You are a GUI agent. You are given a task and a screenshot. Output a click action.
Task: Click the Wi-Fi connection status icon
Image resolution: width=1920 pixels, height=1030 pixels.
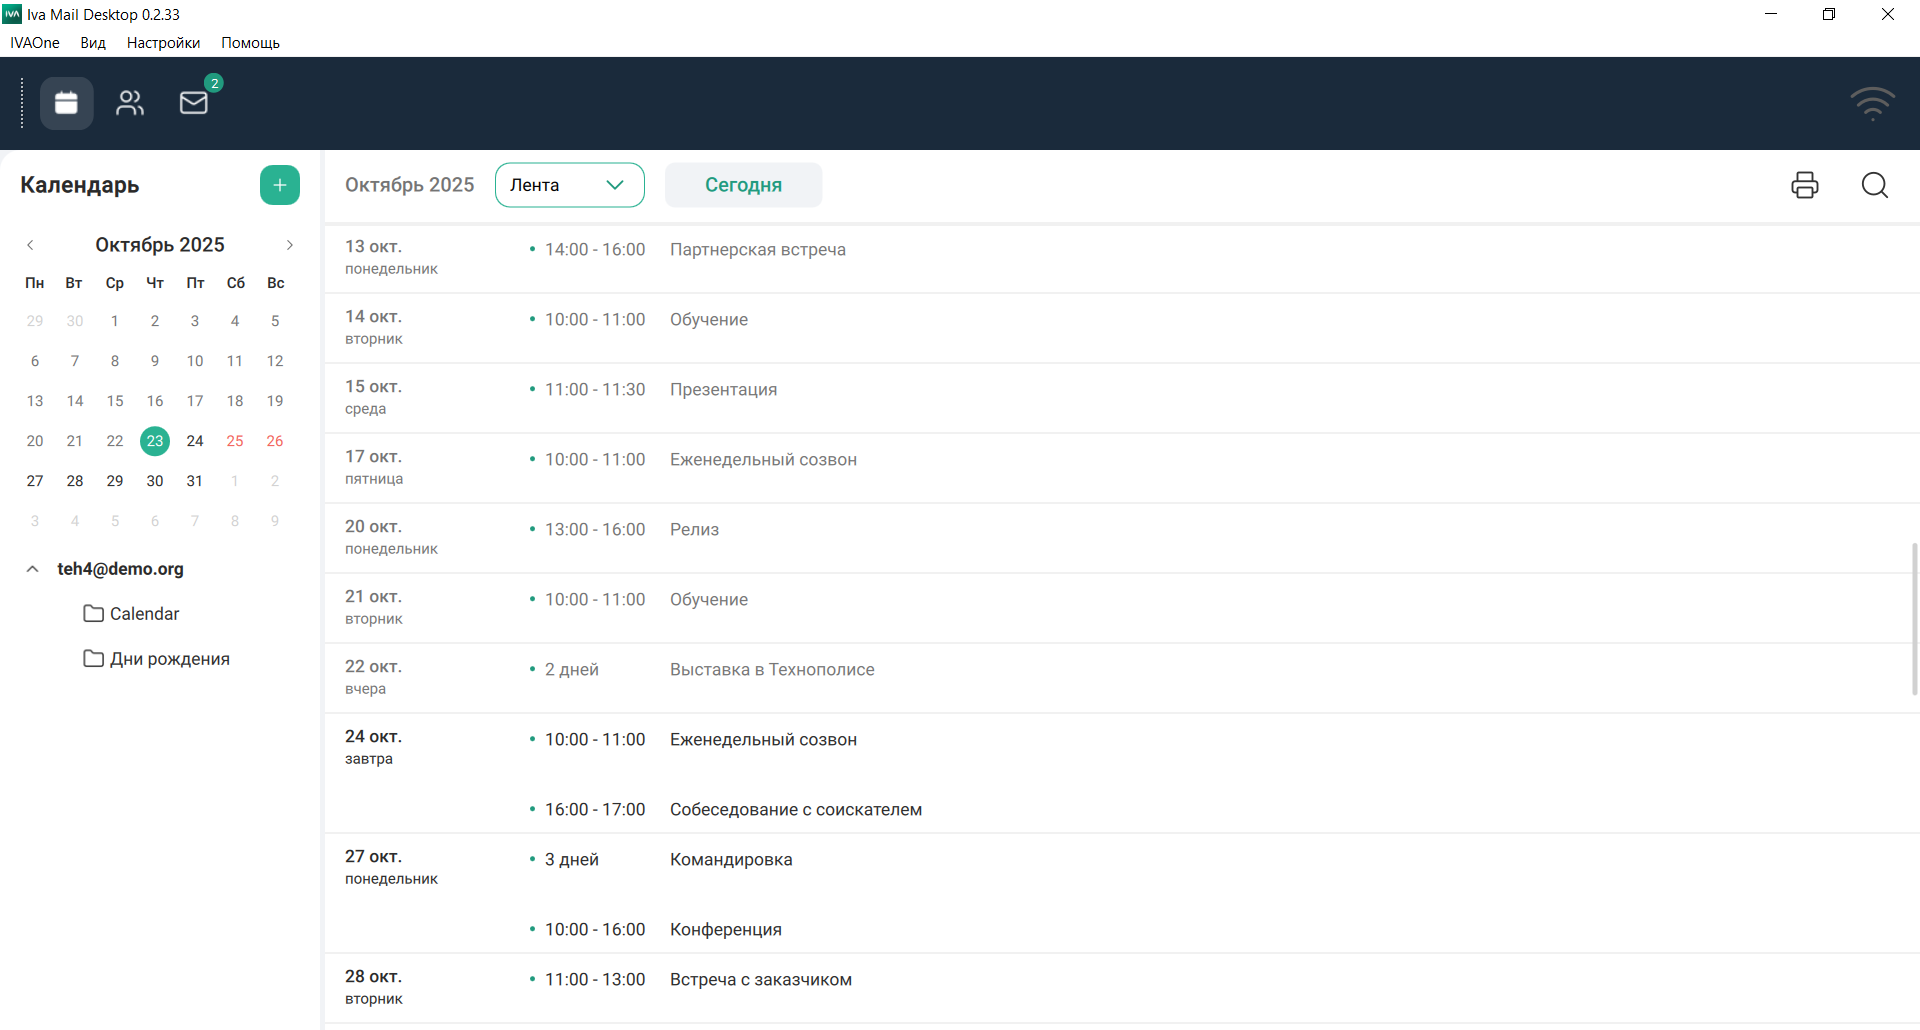(1871, 104)
